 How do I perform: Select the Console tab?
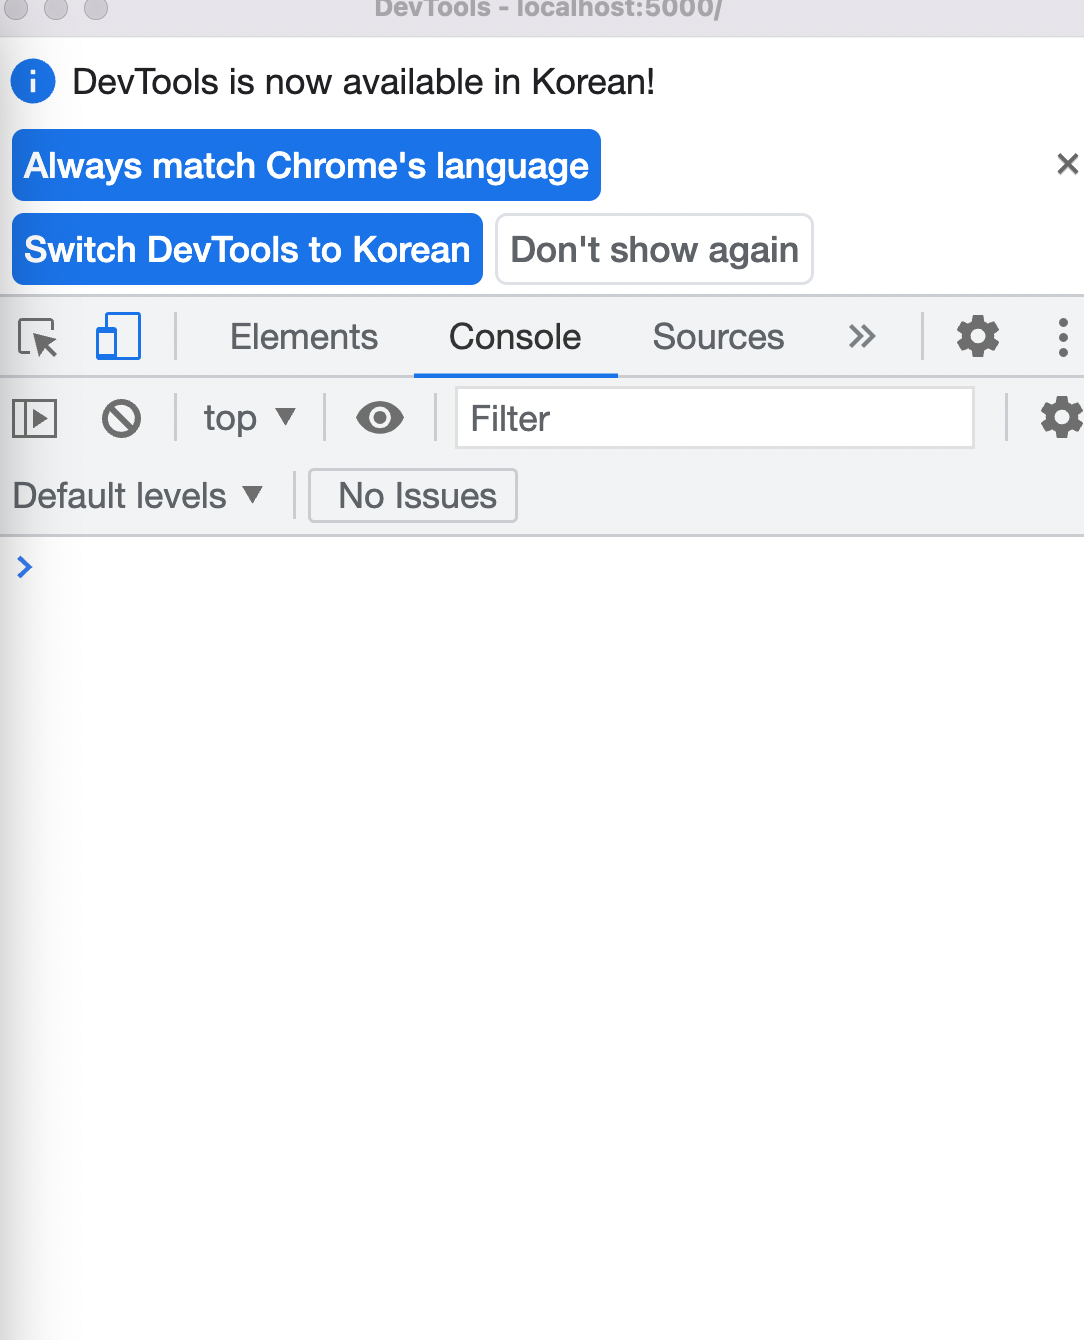[x=515, y=337]
